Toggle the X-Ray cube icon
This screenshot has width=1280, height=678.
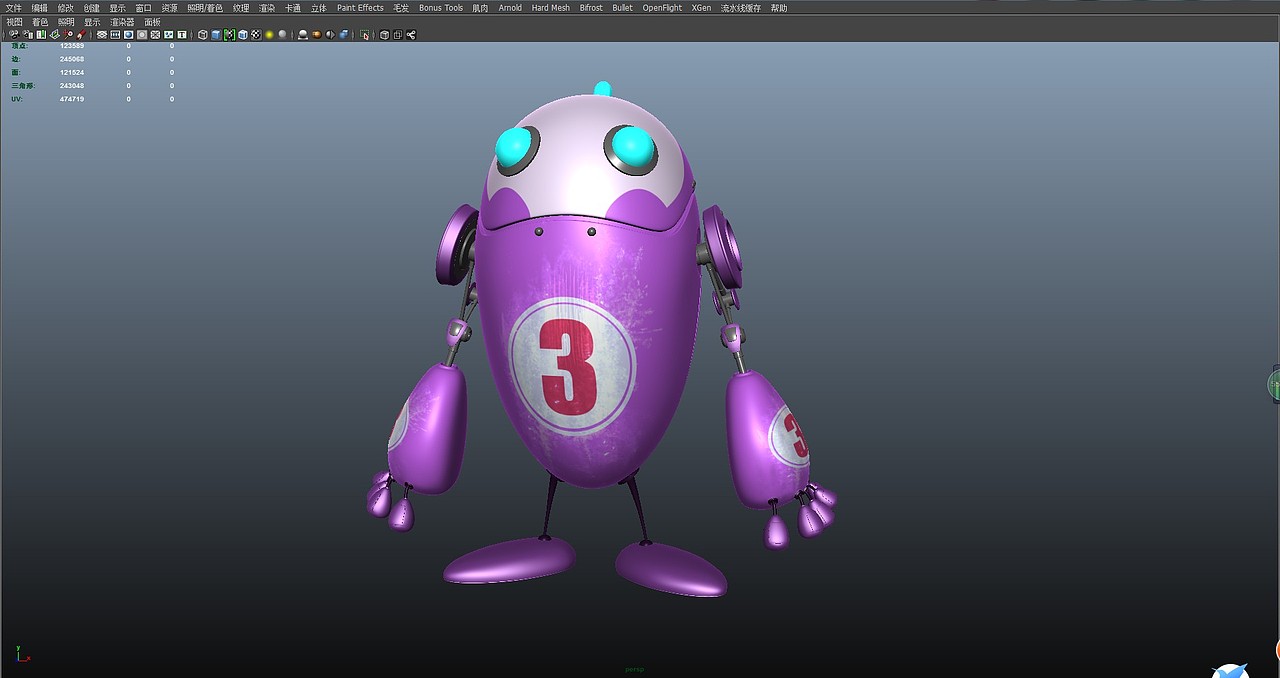(384, 34)
